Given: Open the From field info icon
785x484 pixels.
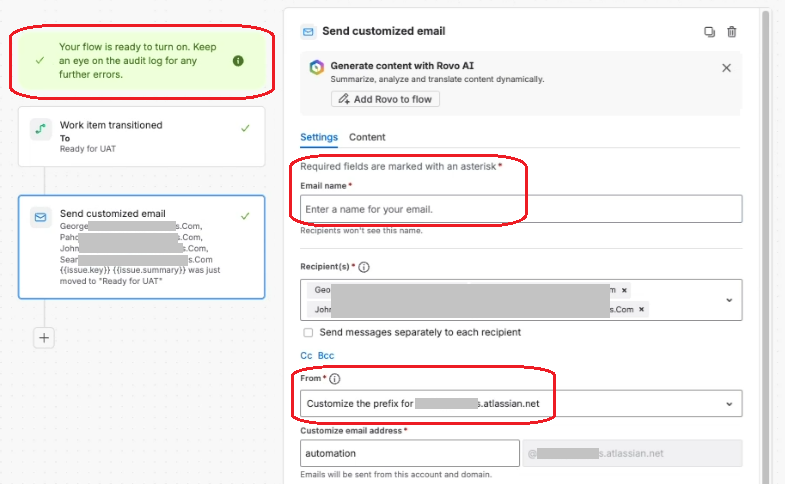Looking at the screenshot, I should pos(335,379).
